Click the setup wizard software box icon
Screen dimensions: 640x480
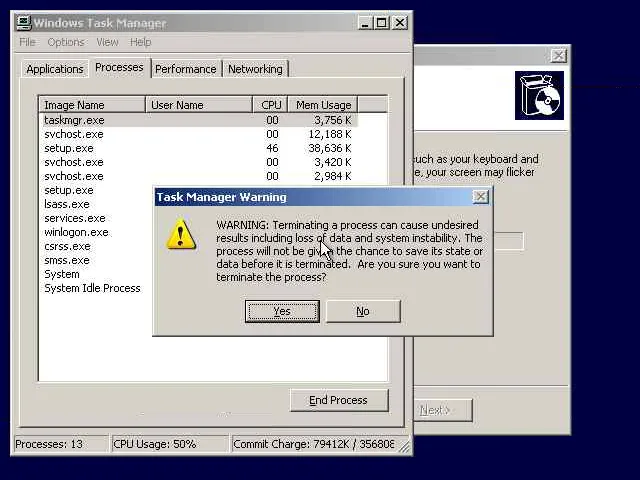(539, 96)
